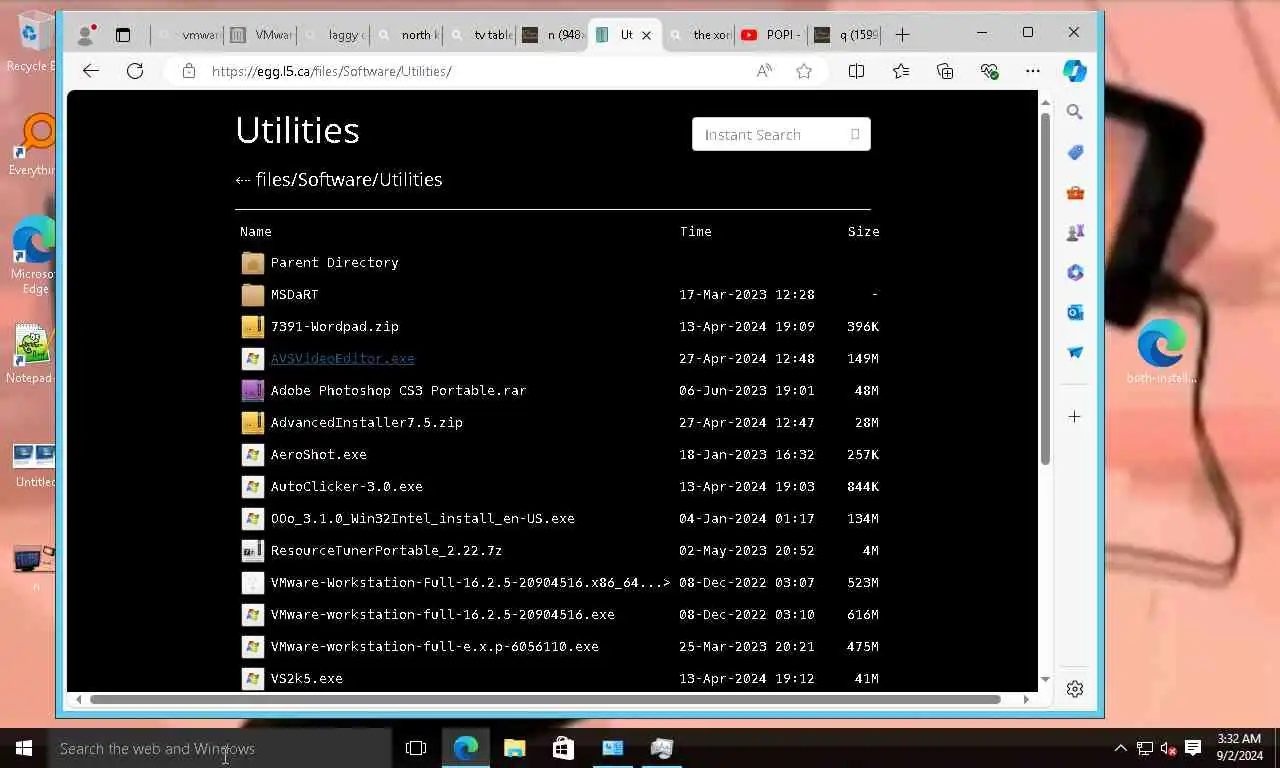Download VS2k5.exe

click(x=306, y=678)
